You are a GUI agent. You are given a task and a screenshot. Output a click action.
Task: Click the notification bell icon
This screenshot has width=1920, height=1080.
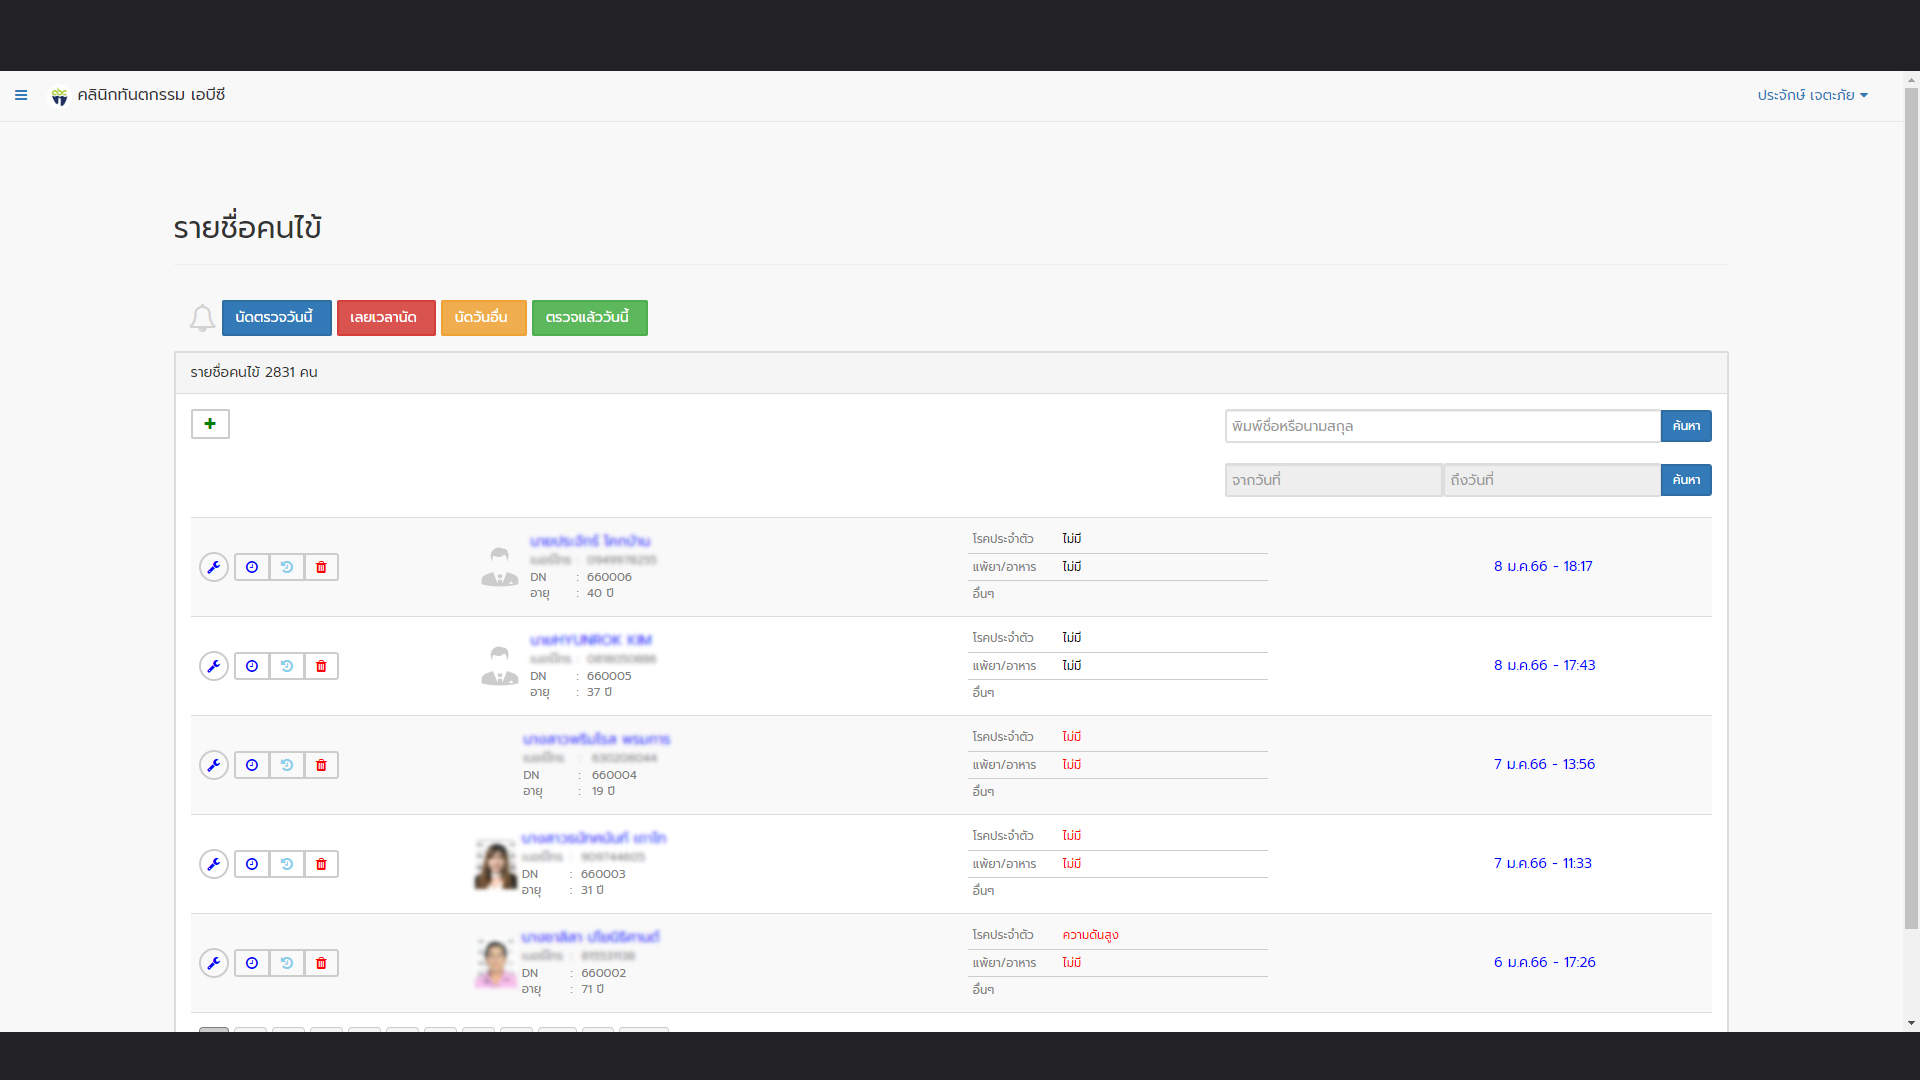[202, 318]
